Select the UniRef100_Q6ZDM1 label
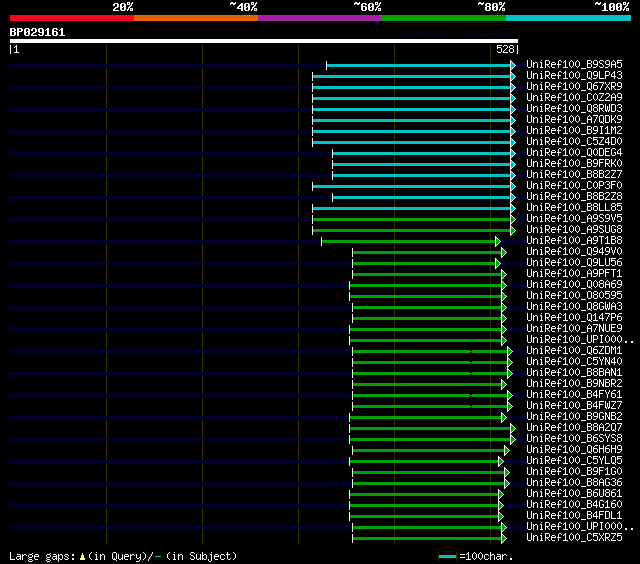 point(574,351)
